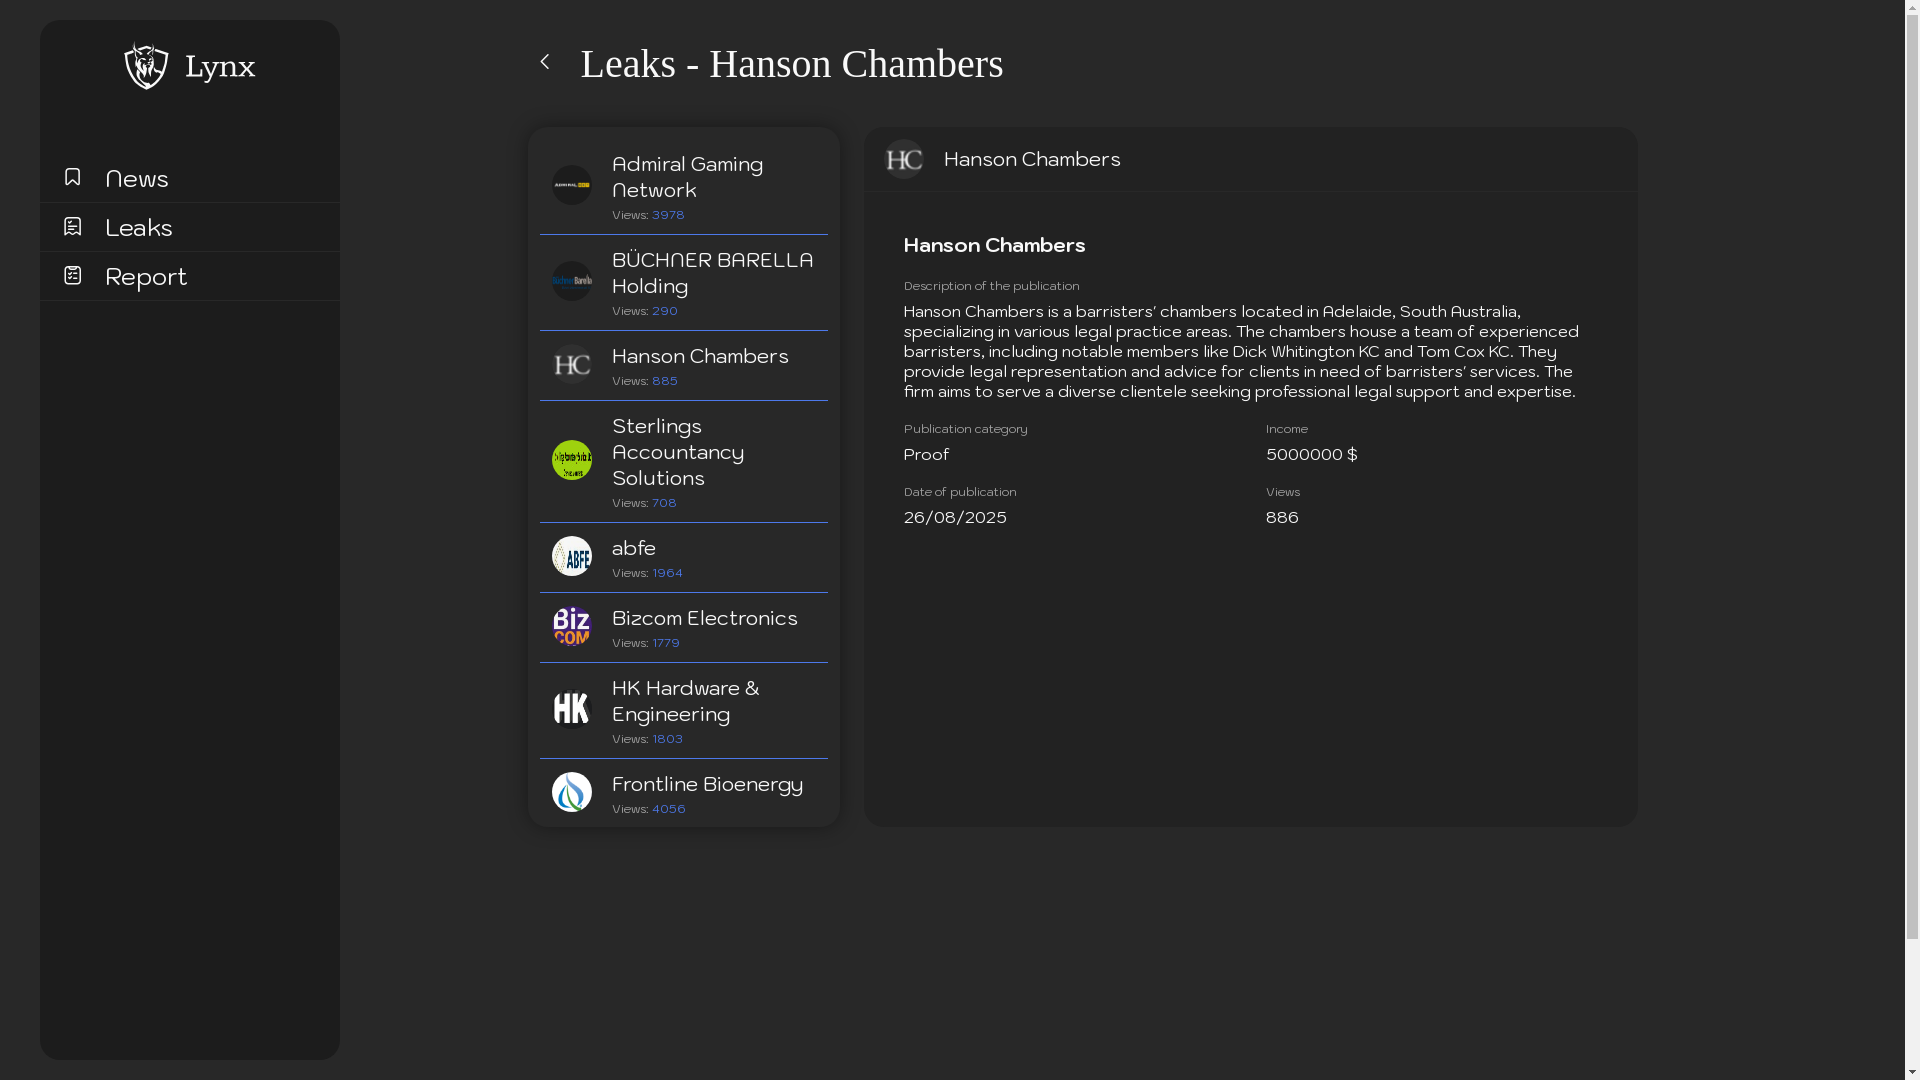Image resolution: width=1920 pixels, height=1080 pixels.
Task: Click the Report checklist icon
Action: [72, 275]
